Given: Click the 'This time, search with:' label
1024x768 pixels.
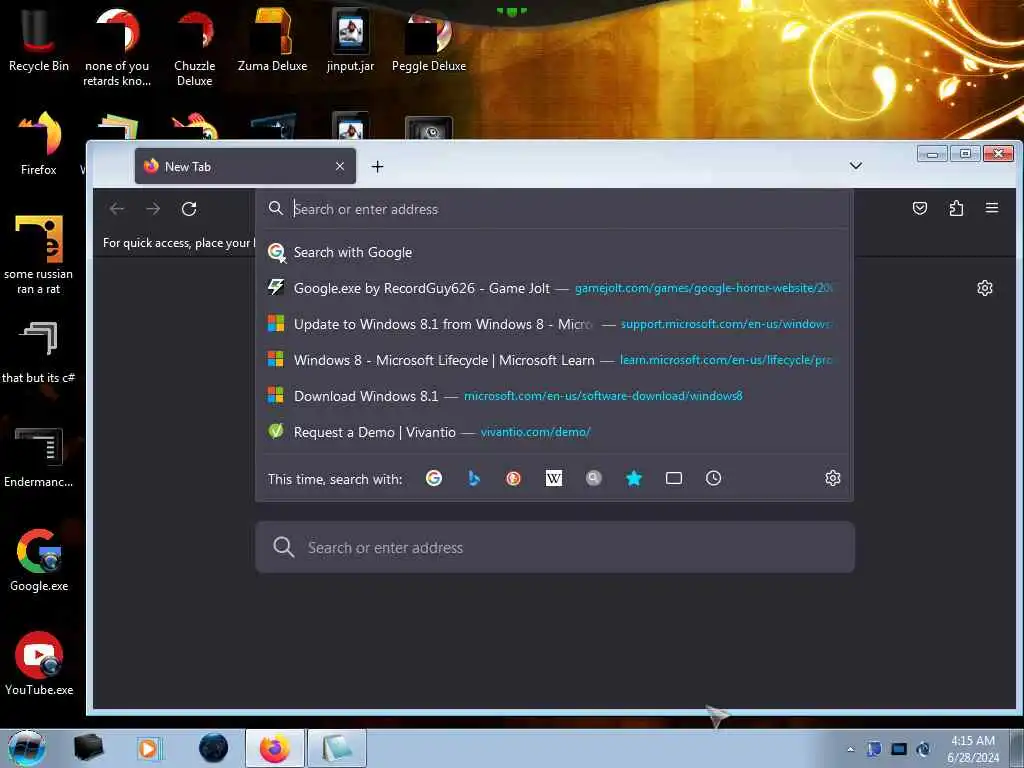Looking at the screenshot, I should coord(335,479).
